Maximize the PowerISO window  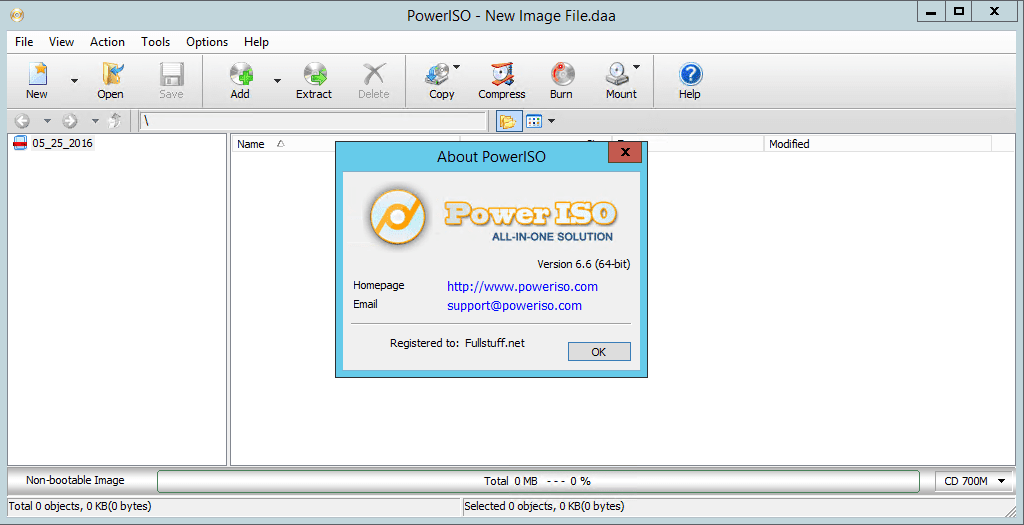pyautogui.click(x=959, y=12)
